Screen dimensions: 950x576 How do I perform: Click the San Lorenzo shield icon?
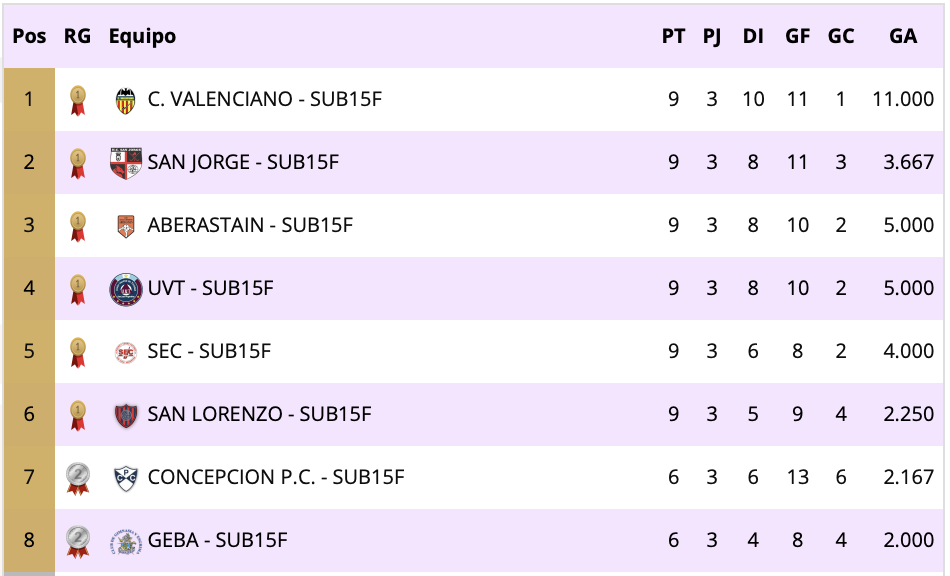click(125, 415)
